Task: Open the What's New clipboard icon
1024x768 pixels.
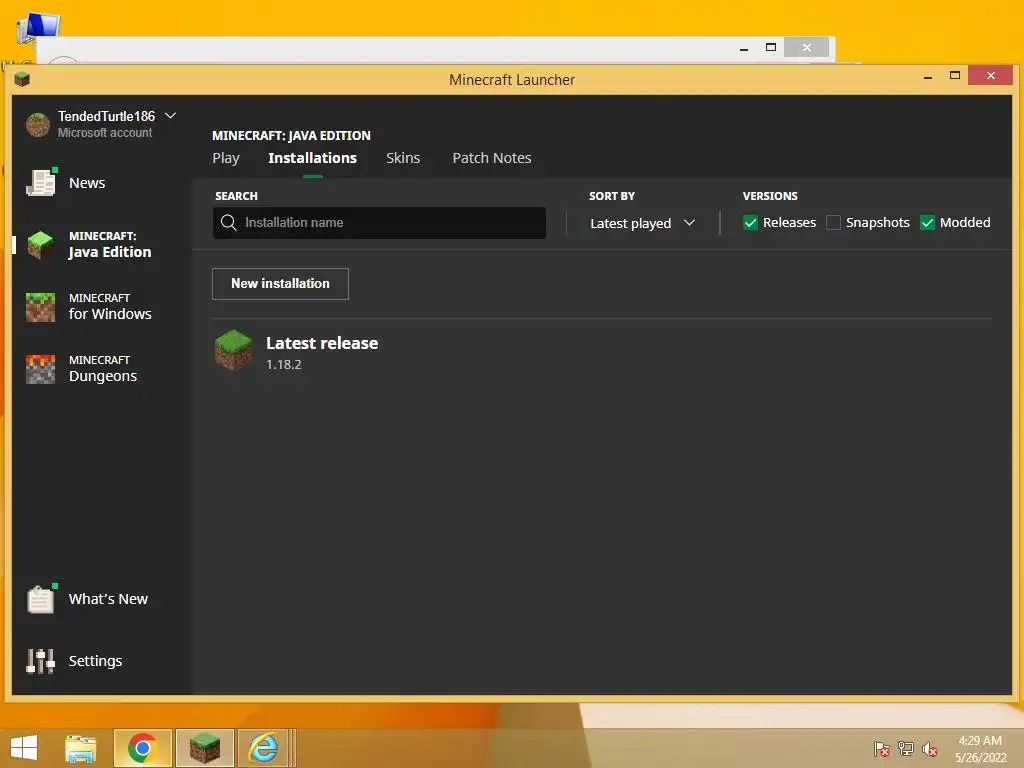Action: [x=40, y=599]
